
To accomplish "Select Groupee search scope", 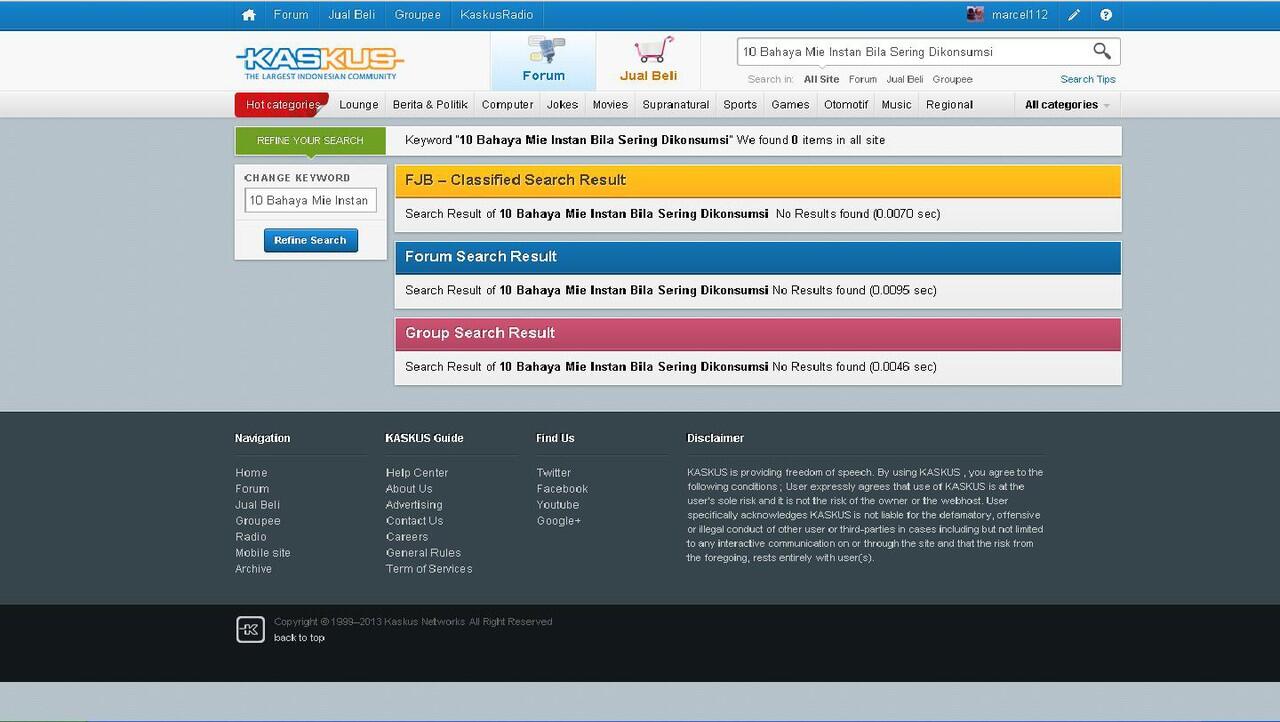I will 952,79.
